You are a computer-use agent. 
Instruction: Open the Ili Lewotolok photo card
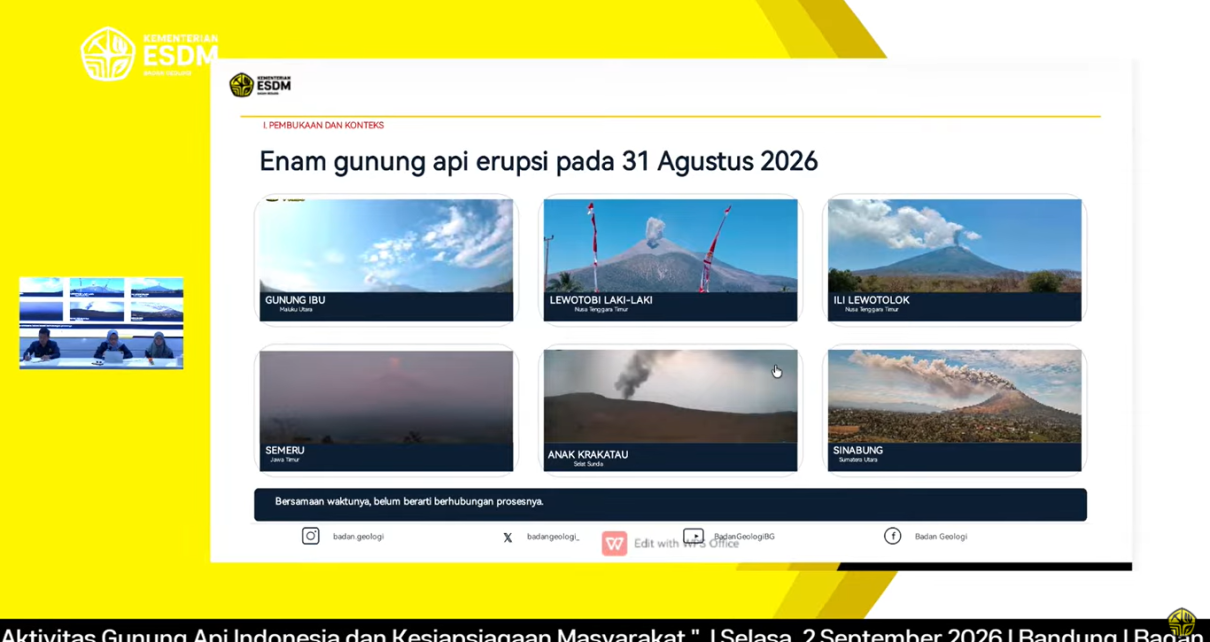[x=954, y=260]
